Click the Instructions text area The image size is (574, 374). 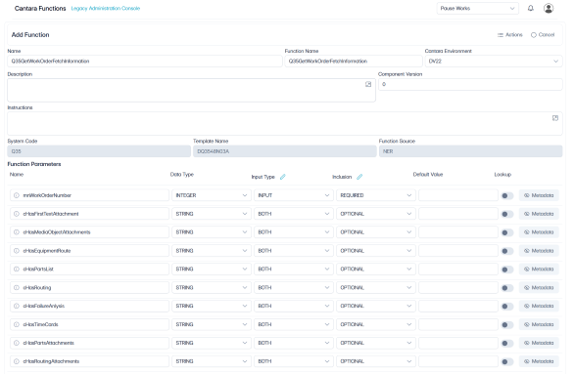click(x=284, y=124)
